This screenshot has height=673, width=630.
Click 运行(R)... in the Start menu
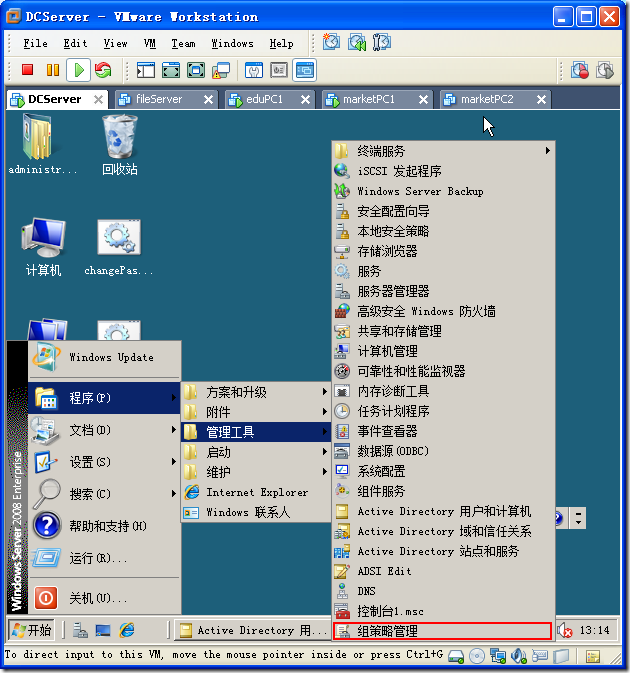(104, 558)
